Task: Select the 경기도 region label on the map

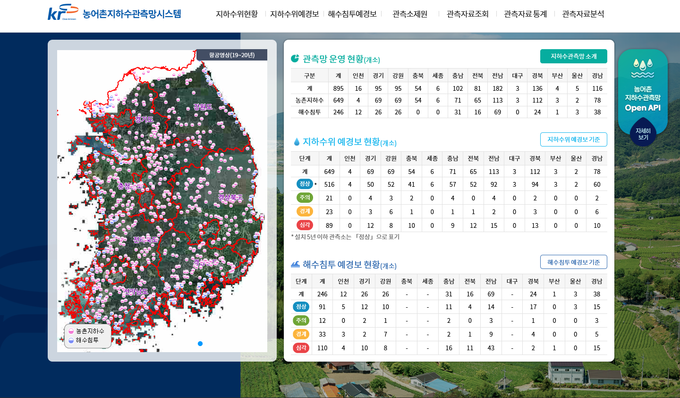Action: 143,118
